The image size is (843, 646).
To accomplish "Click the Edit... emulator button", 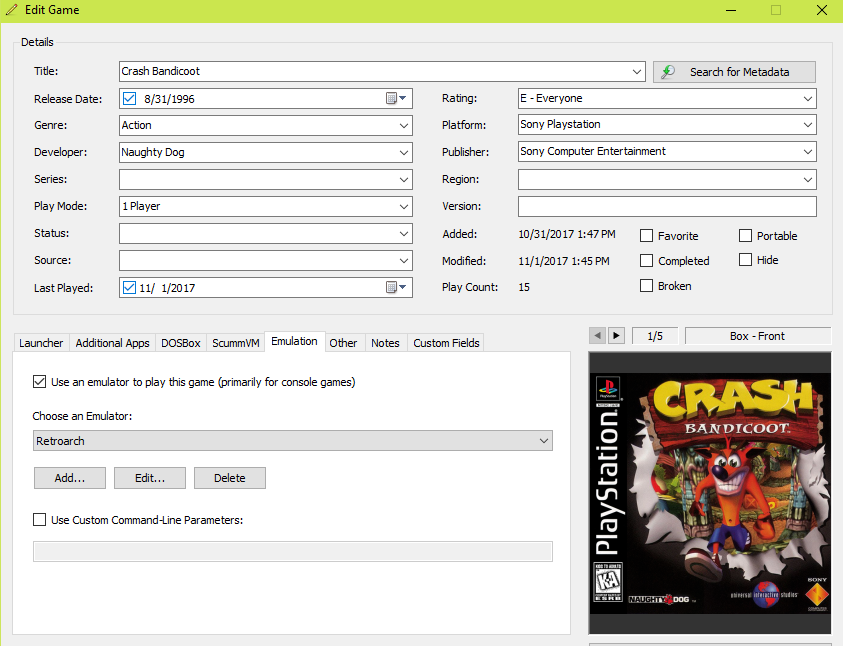I will 150,478.
